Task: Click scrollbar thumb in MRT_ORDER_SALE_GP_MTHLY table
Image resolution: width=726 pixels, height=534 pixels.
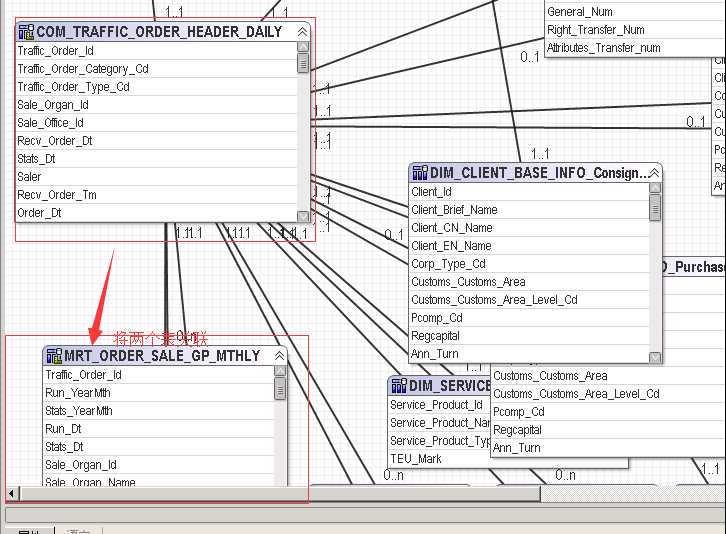Action: click(x=280, y=388)
